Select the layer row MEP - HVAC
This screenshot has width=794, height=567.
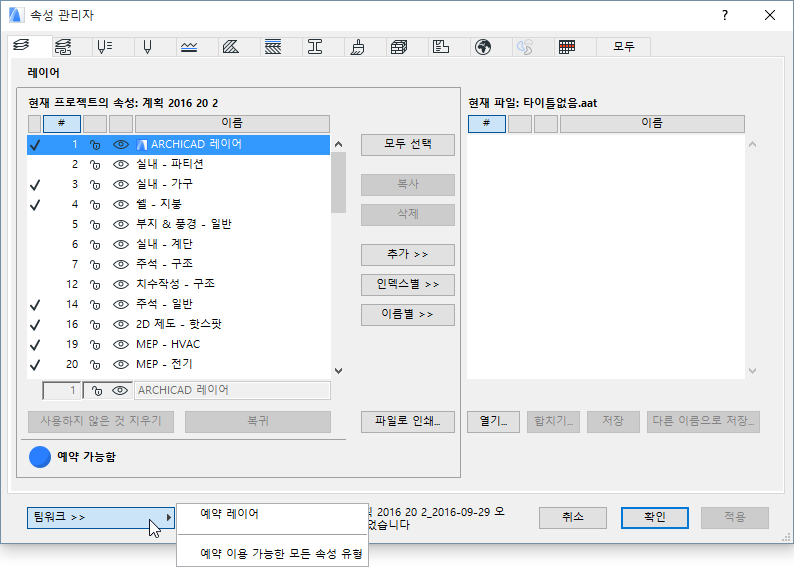click(179, 345)
